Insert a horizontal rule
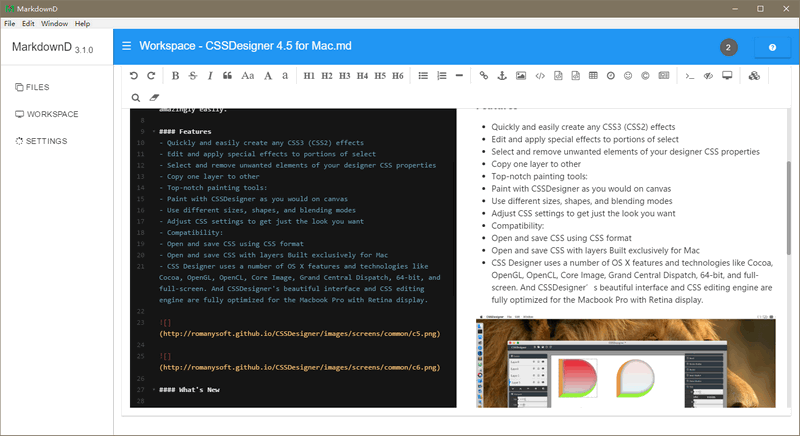 pyautogui.click(x=459, y=75)
